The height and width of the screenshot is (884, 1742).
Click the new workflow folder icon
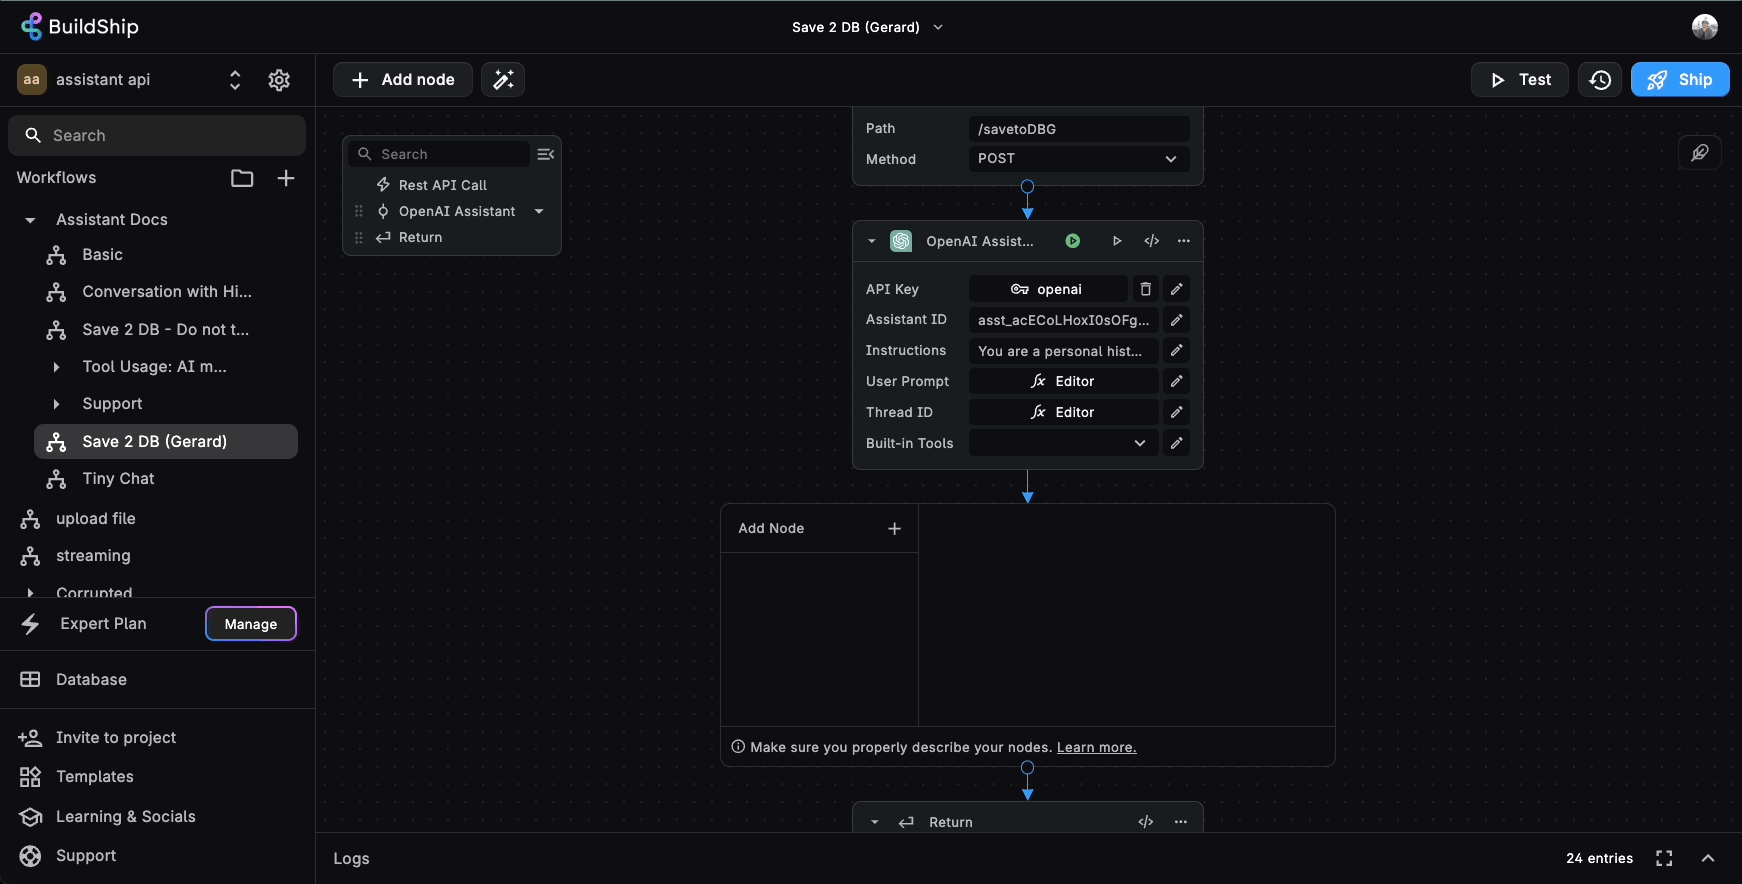[x=242, y=178]
